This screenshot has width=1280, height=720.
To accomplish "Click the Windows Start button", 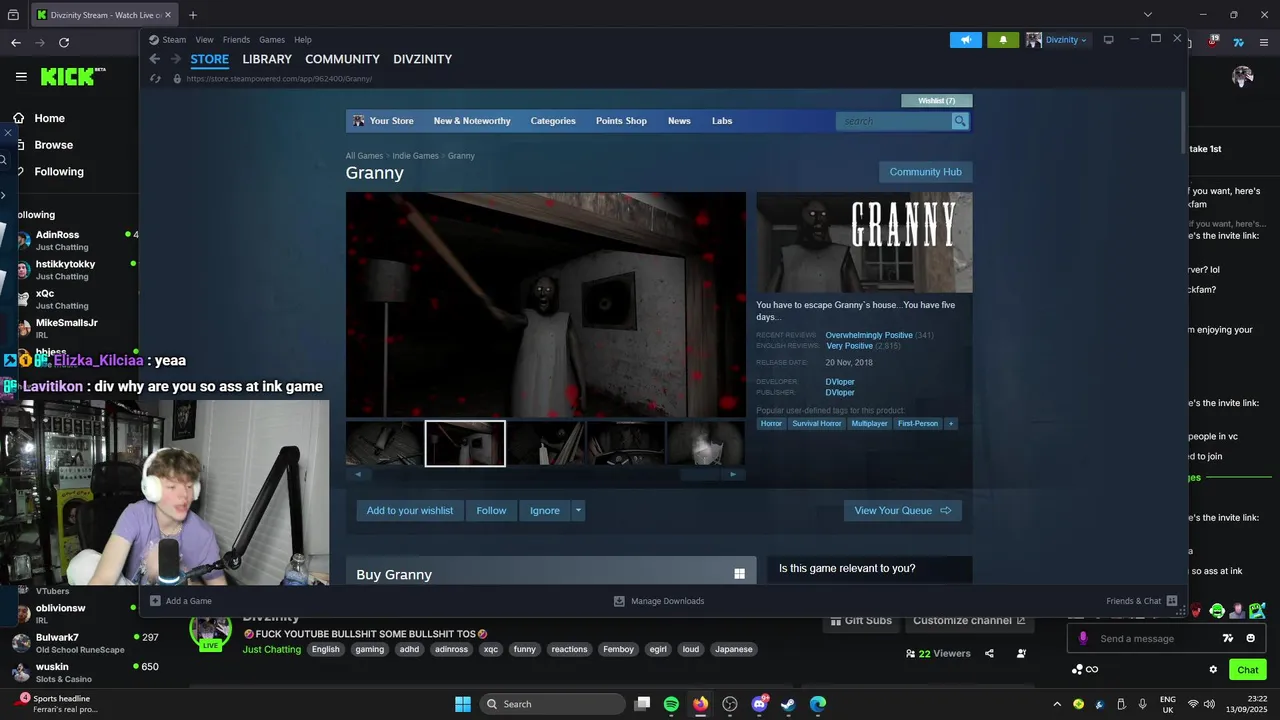I will 463,704.
